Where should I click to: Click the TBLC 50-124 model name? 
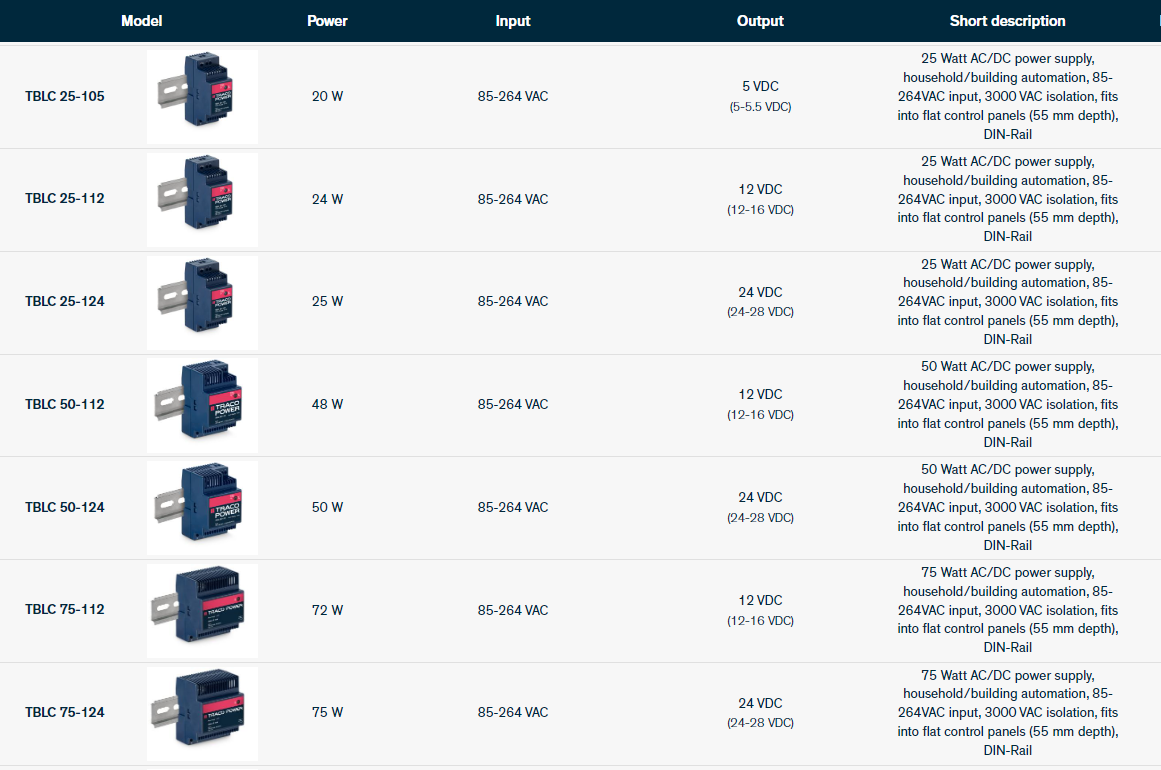(x=65, y=508)
